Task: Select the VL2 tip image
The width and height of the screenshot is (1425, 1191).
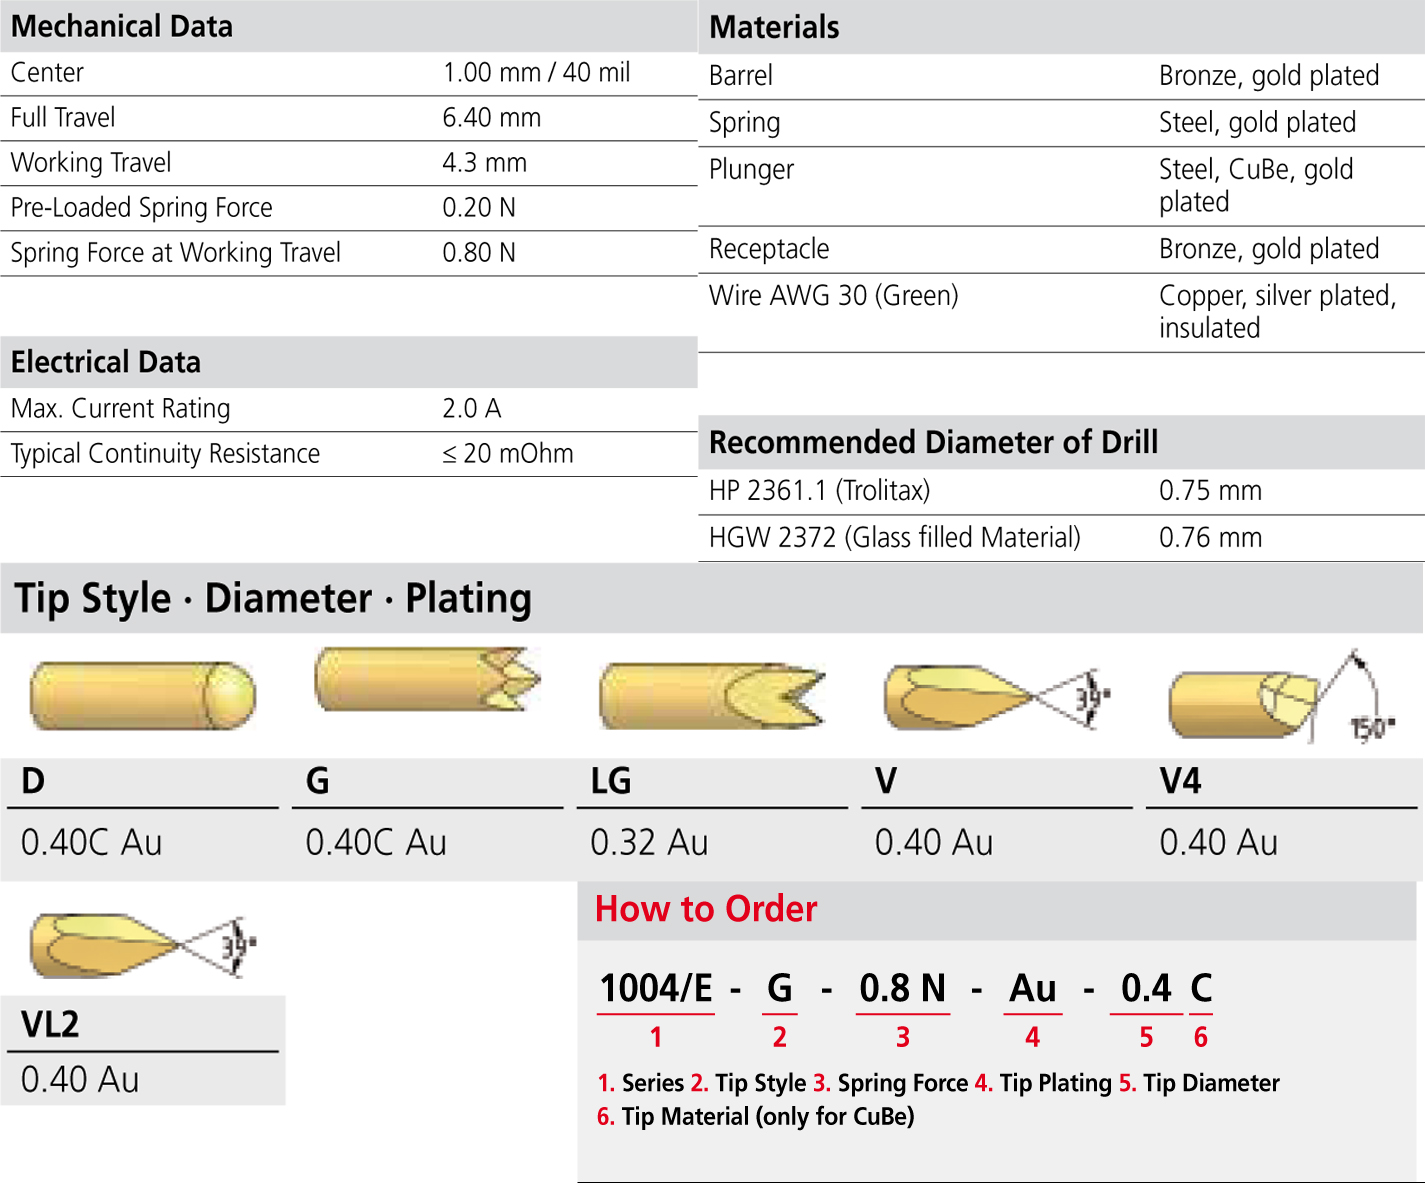Action: [142, 945]
